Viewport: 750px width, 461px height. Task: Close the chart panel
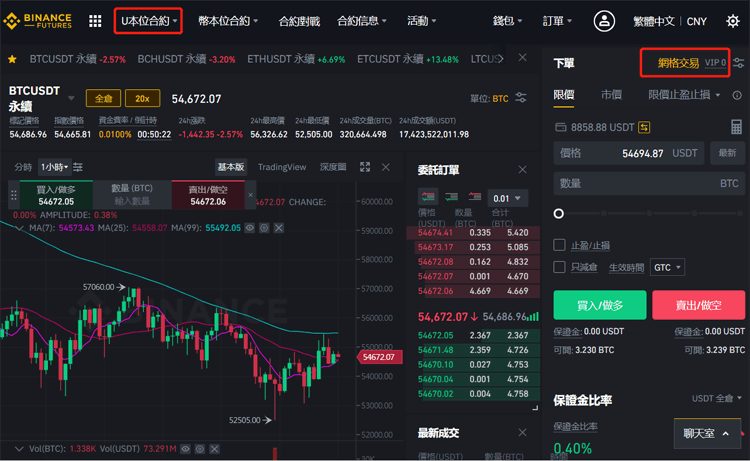386,167
